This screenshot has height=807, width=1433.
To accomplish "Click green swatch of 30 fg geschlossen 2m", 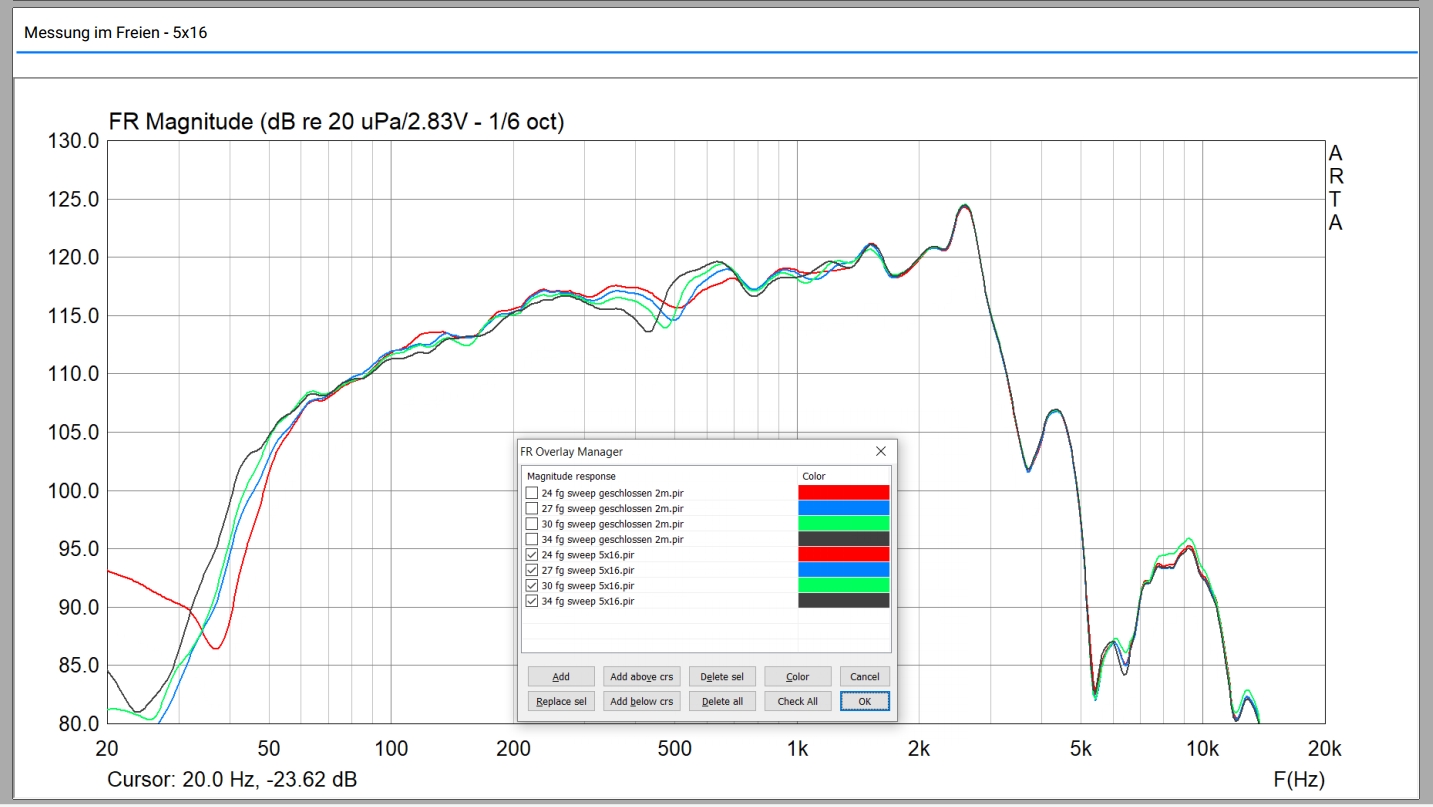I will (x=844, y=524).
